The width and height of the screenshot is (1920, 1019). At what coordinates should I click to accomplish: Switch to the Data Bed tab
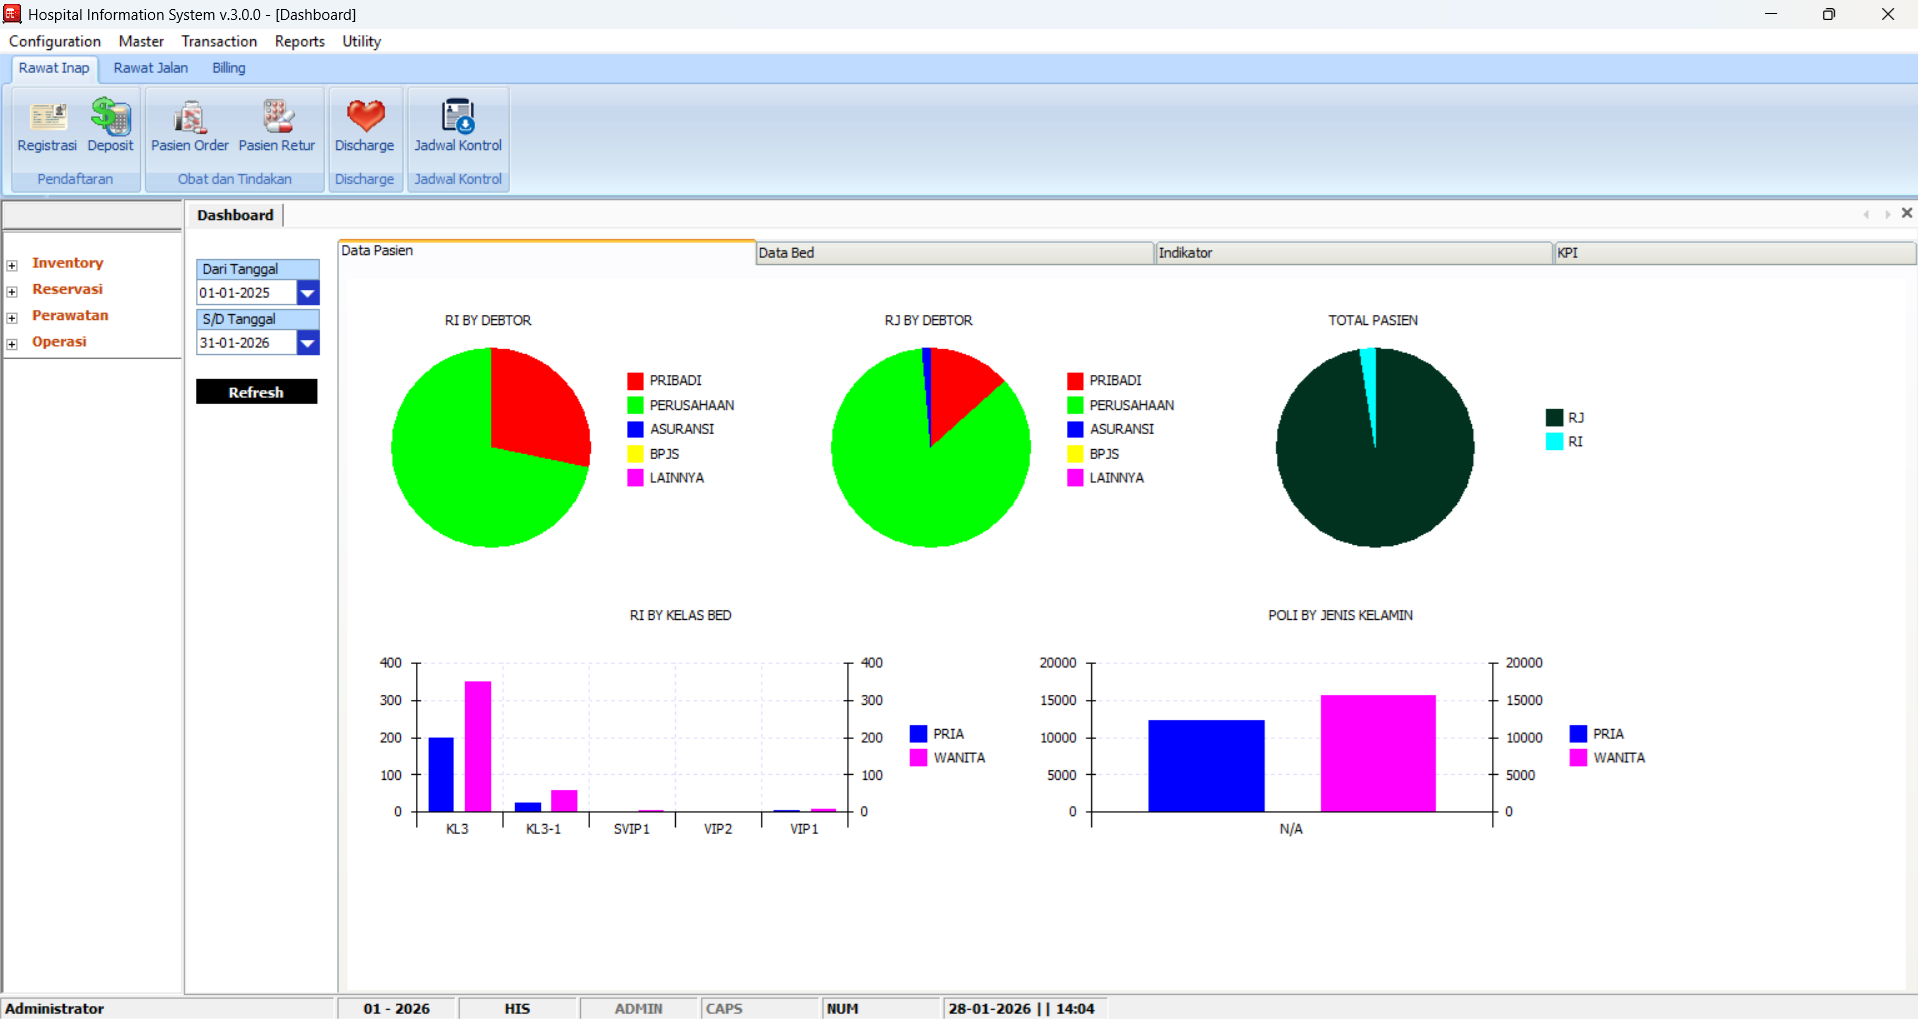coord(953,253)
